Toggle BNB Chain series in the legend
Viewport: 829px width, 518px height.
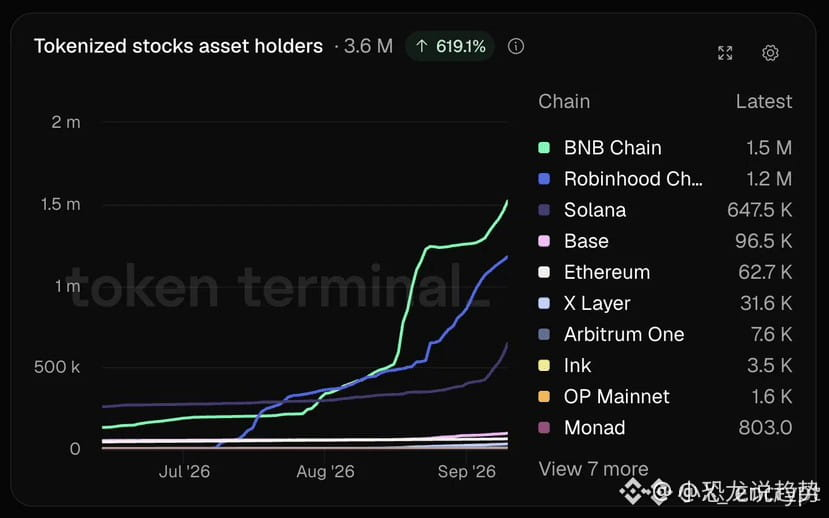pyautogui.click(x=665, y=148)
